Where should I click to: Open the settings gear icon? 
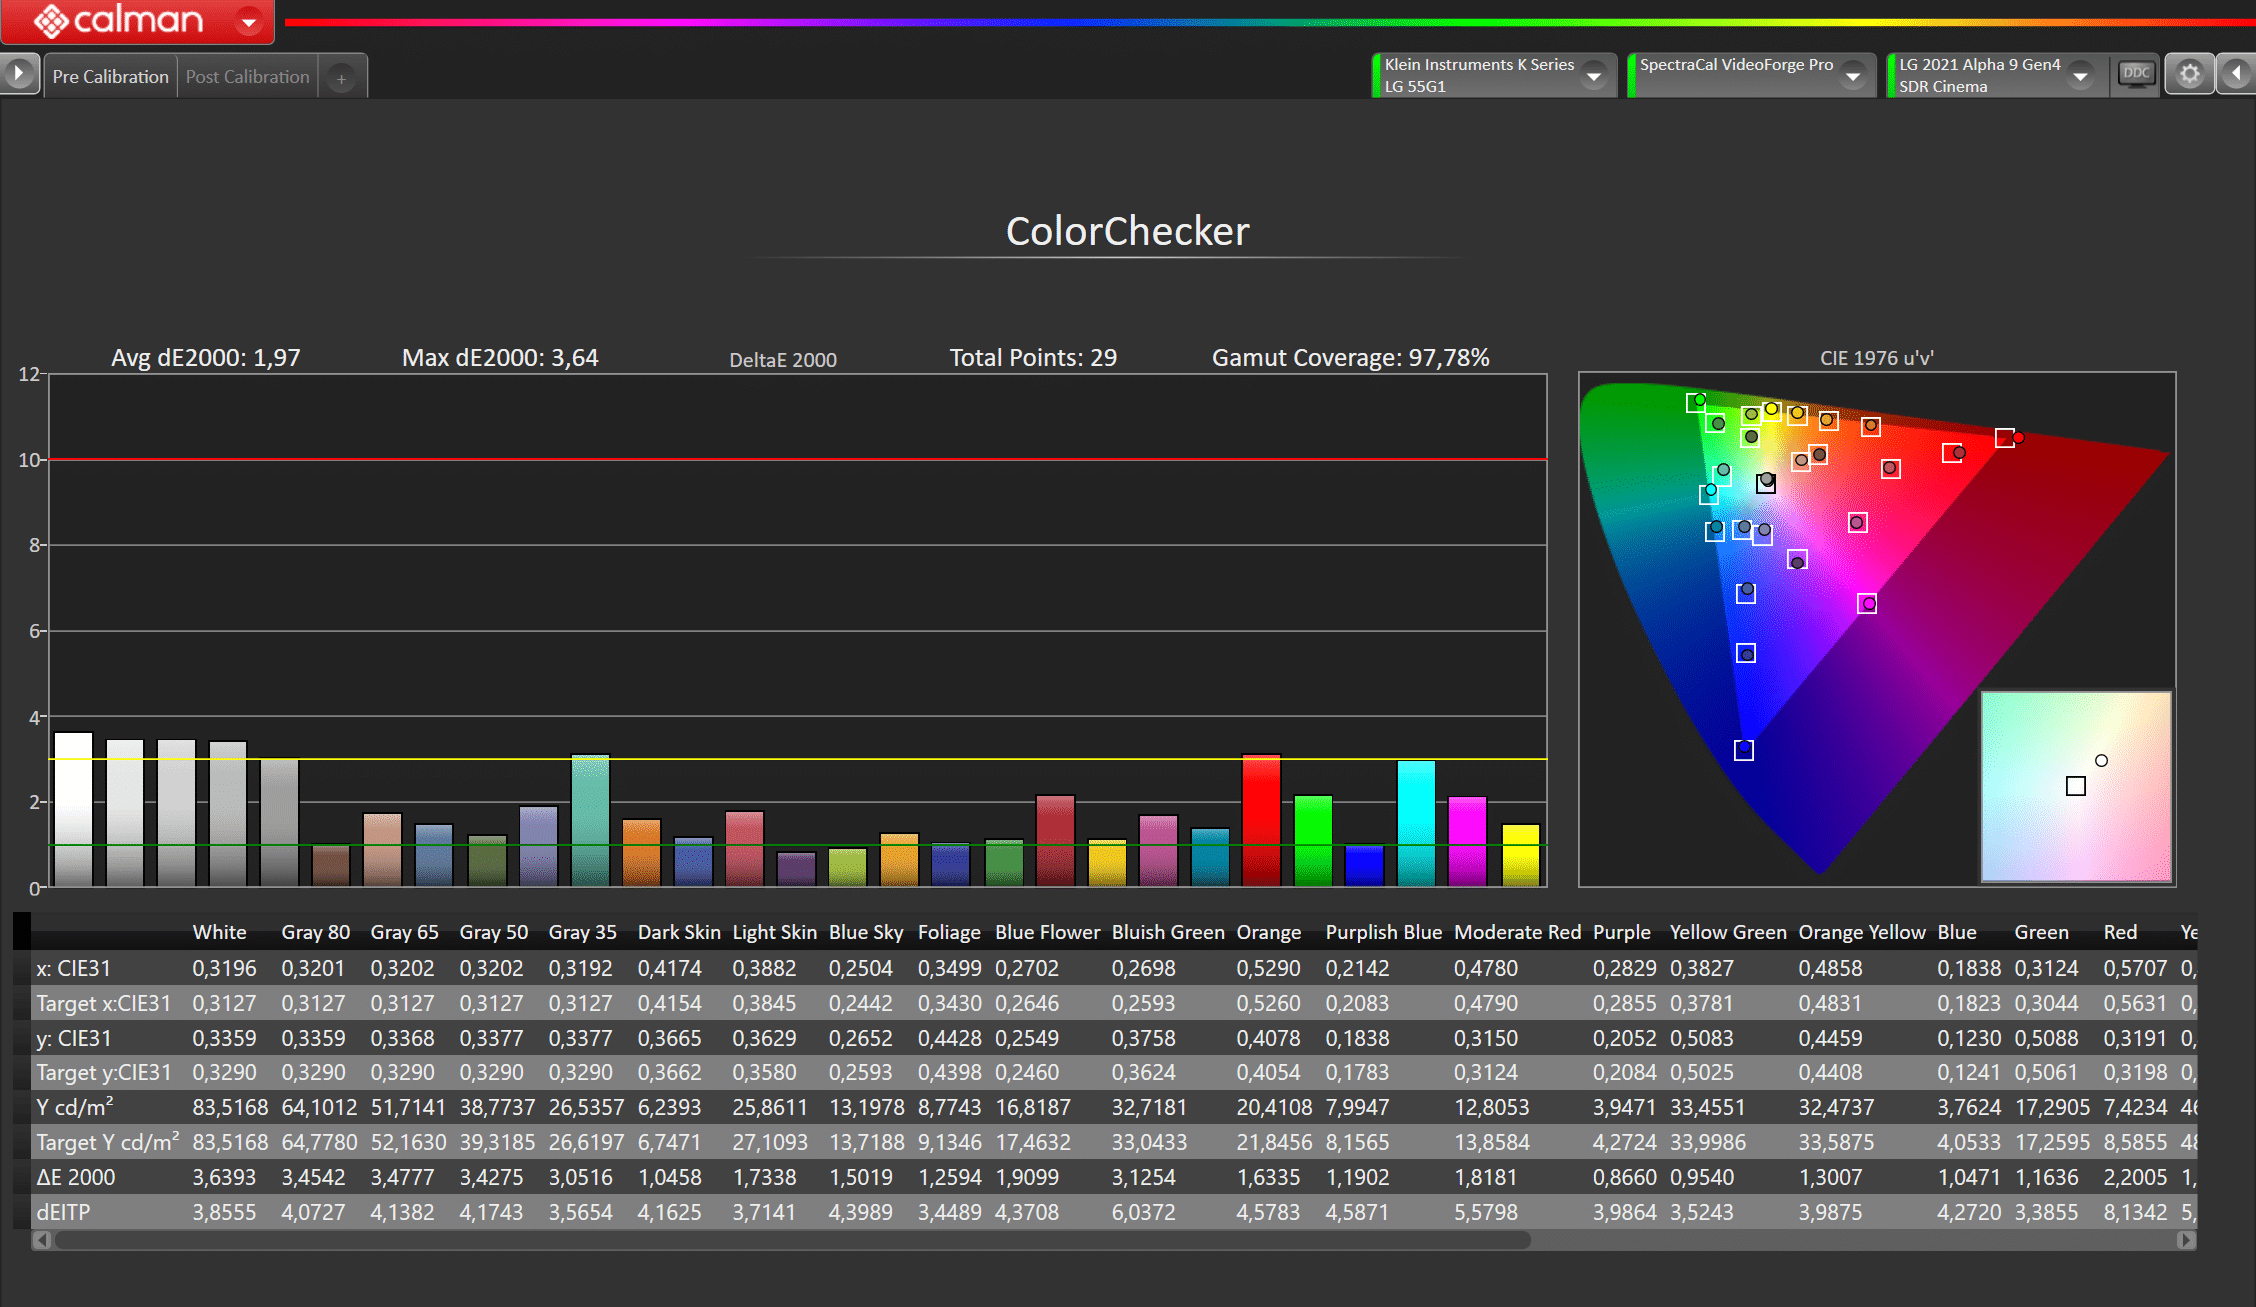tap(2189, 75)
